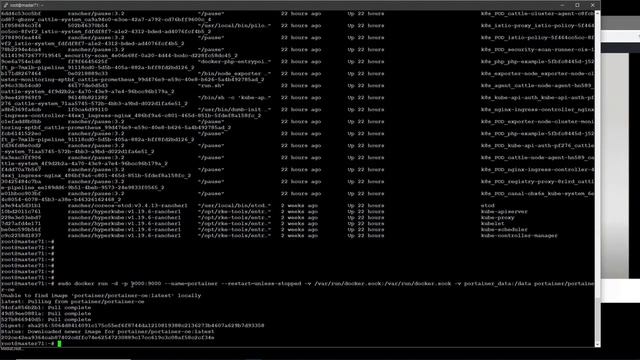Click the 'etcd' container name
The image size is (640, 360).
(x=487, y=206)
